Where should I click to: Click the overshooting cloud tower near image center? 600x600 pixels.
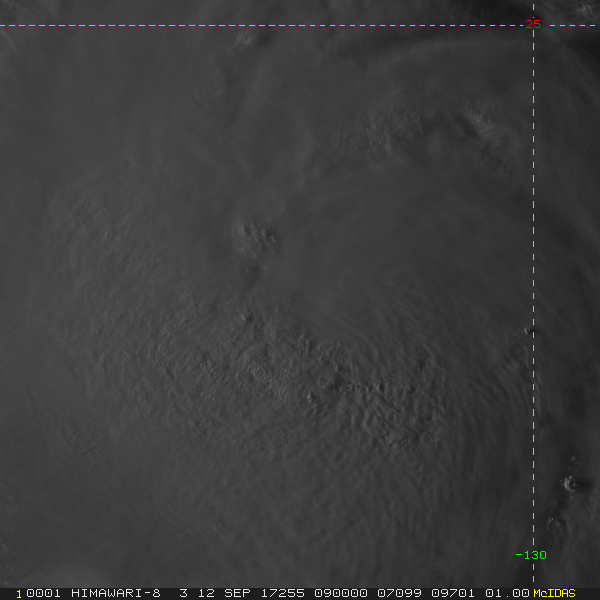(x=254, y=234)
